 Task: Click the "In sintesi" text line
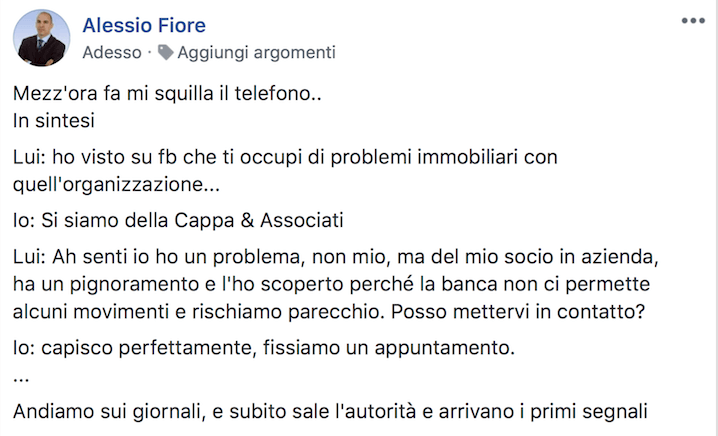51,121
